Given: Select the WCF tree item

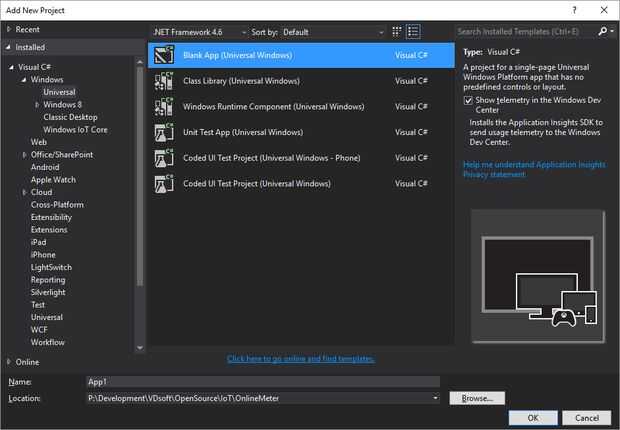Looking at the screenshot, I should (x=39, y=330).
